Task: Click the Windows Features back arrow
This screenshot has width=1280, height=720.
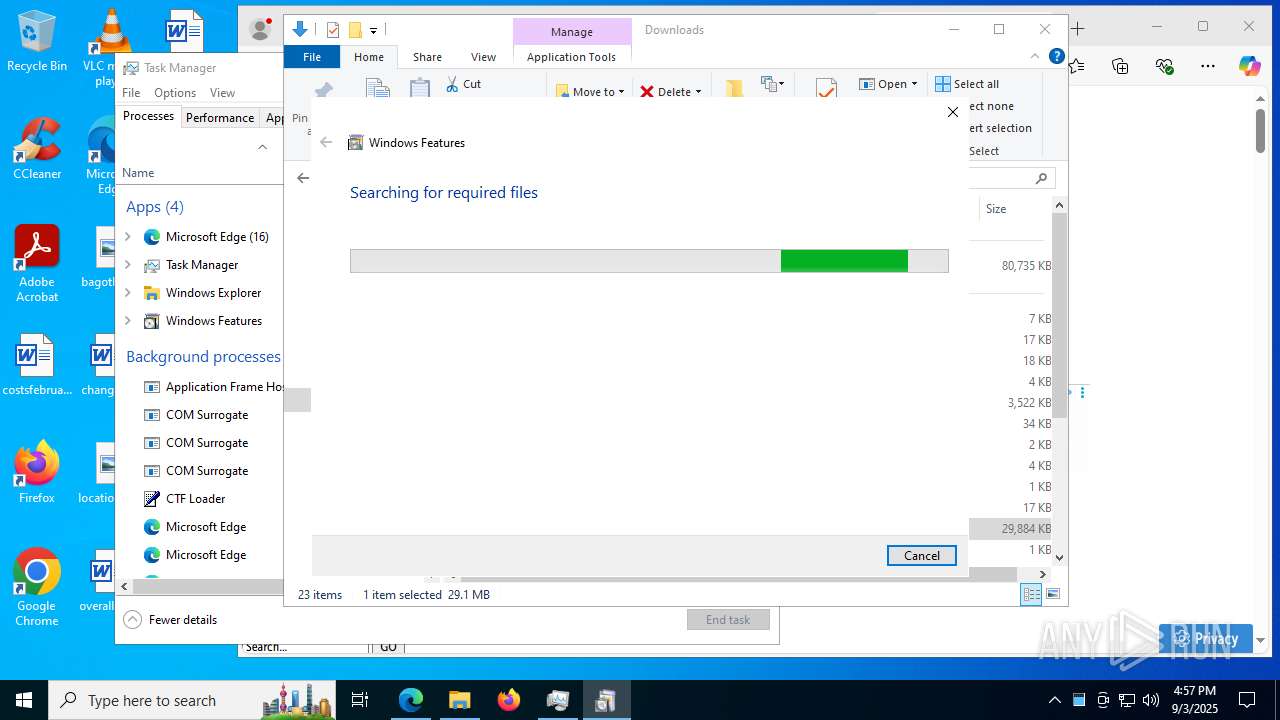Action: click(x=326, y=143)
